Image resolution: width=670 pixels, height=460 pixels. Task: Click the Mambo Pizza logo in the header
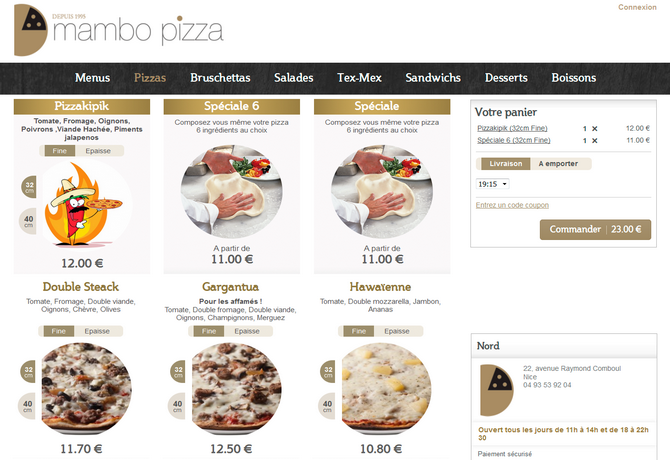(x=119, y=30)
